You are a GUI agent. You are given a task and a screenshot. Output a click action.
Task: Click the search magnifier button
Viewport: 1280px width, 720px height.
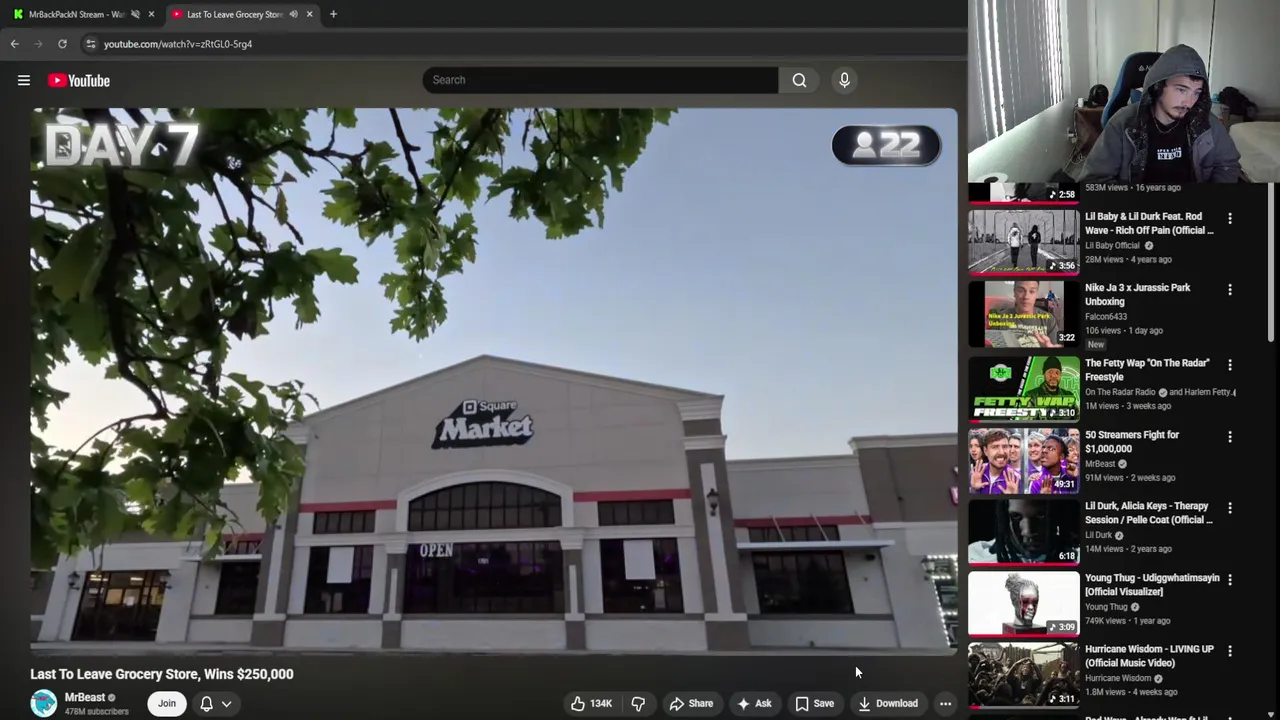point(799,80)
